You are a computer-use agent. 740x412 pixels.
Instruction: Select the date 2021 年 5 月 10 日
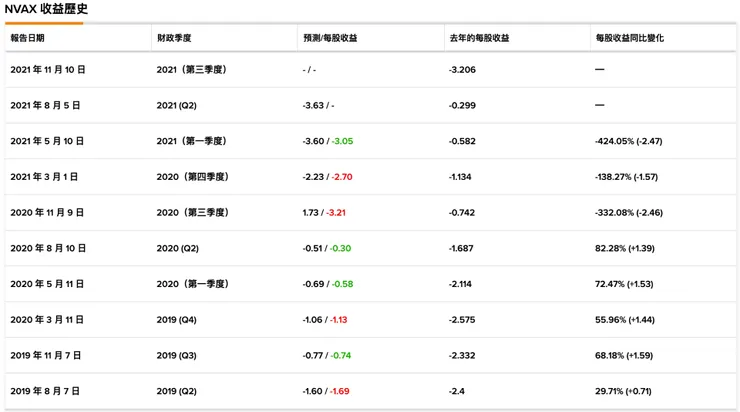click(x=47, y=141)
